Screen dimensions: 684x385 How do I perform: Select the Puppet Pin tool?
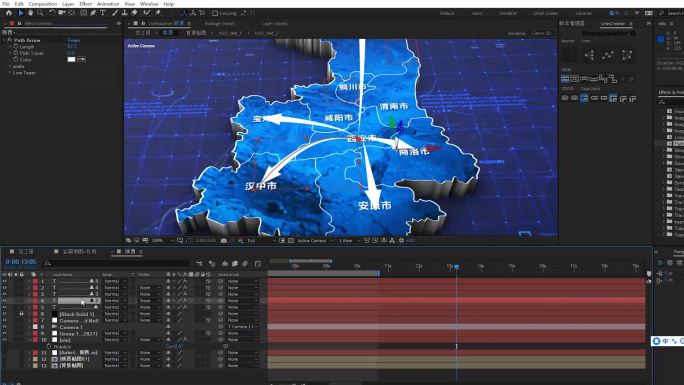coord(158,13)
